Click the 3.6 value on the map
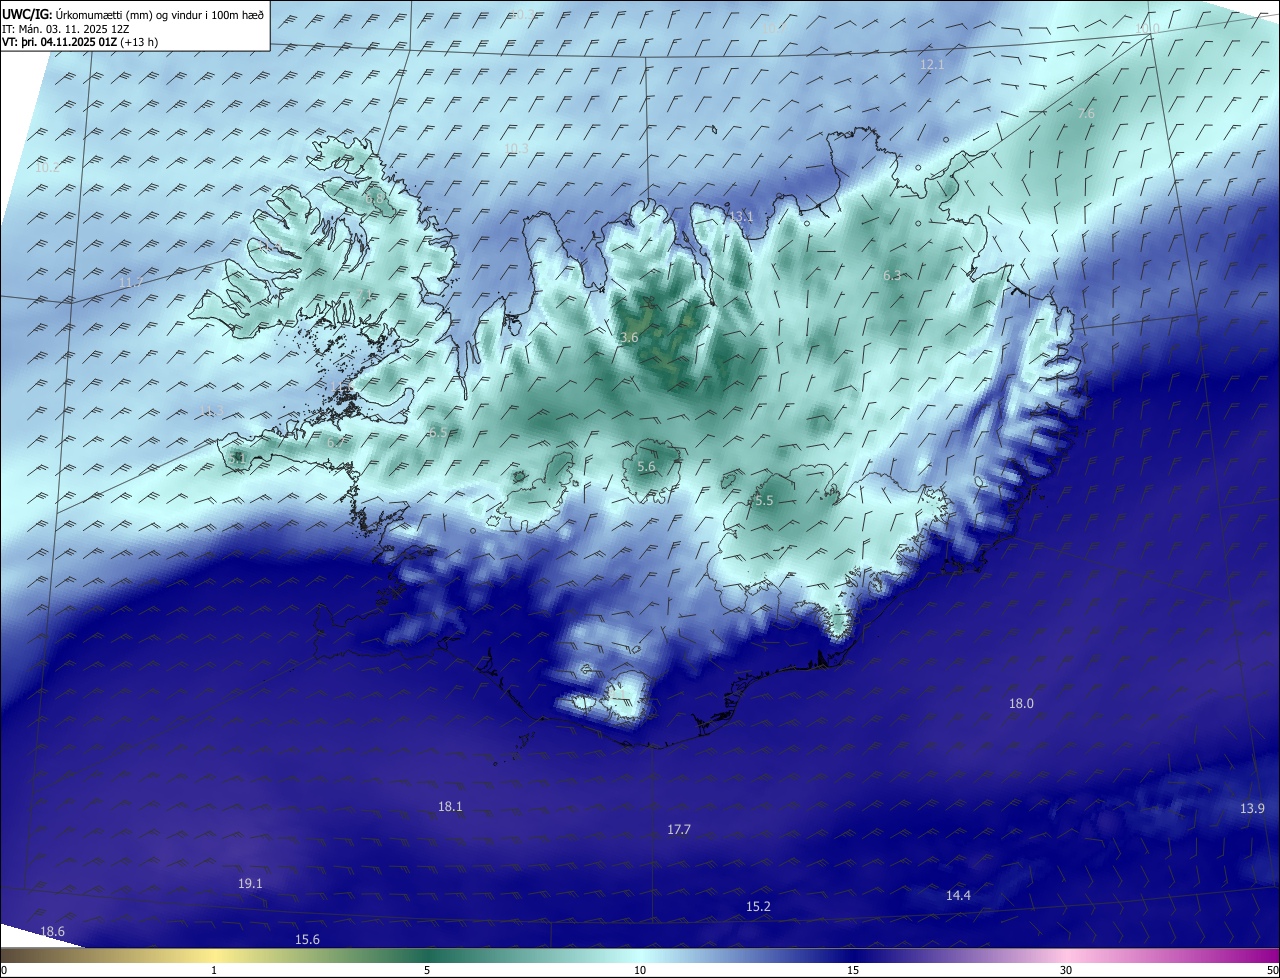 coord(629,338)
